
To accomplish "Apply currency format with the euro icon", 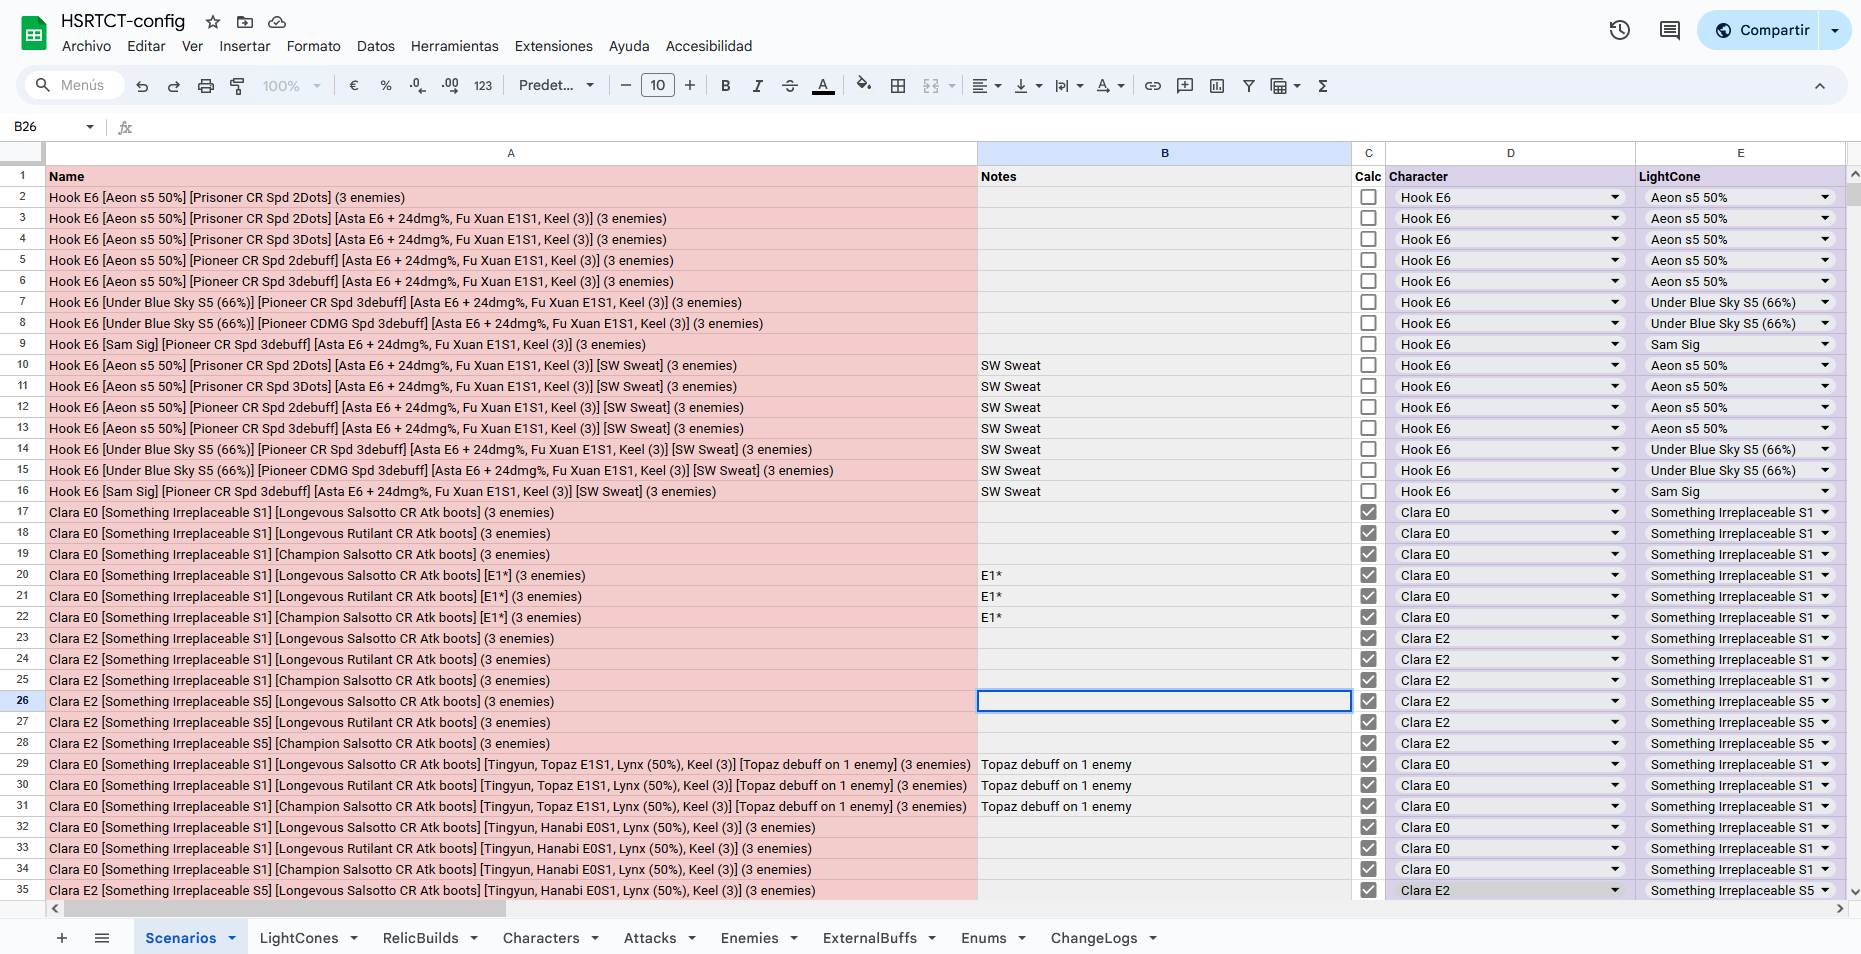I will point(354,86).
